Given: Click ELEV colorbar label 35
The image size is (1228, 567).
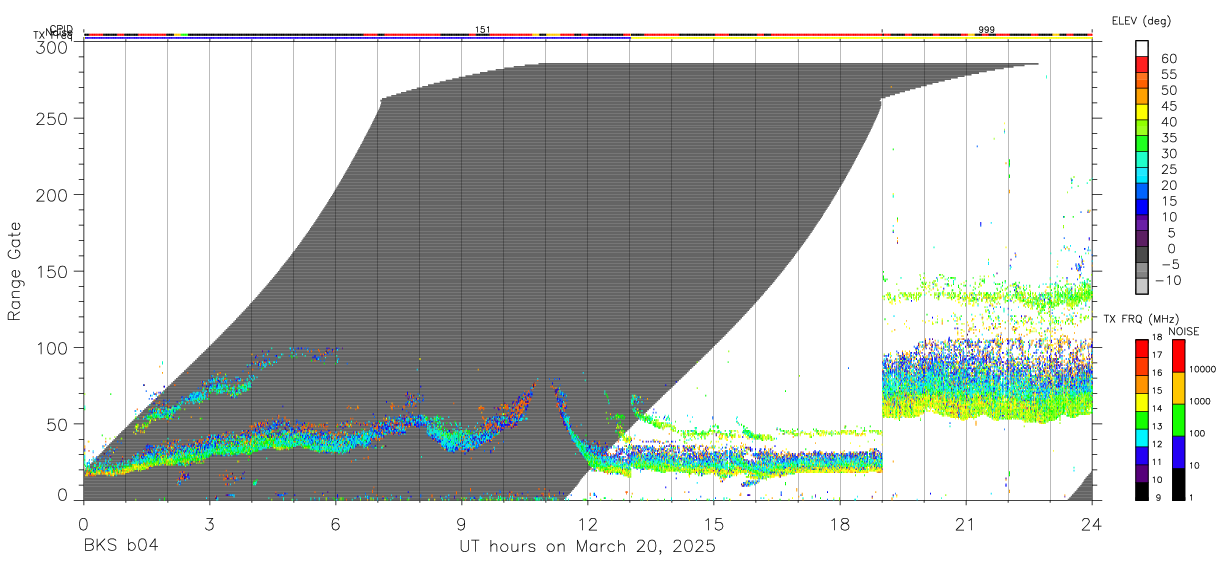Looking at the screenshot, I should [x=1167, y=138].
